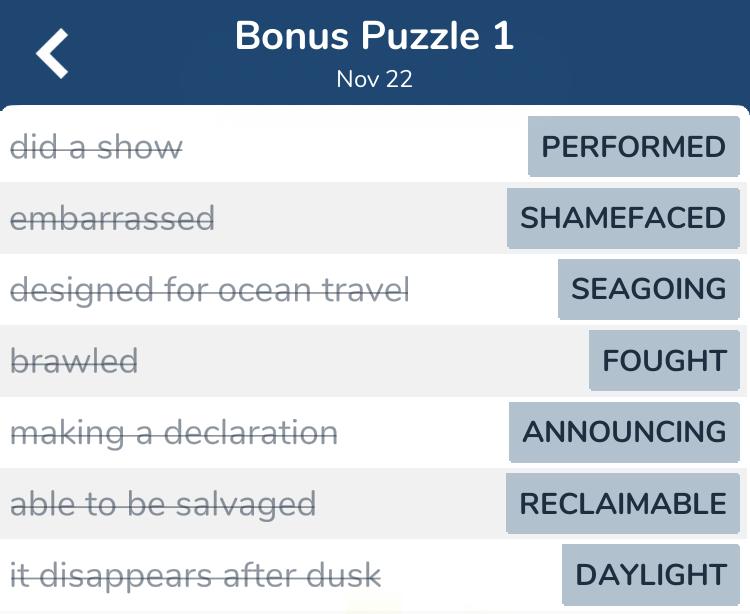
Task: Click the 'embarrassed' clue text
Action: coord(112,219)
